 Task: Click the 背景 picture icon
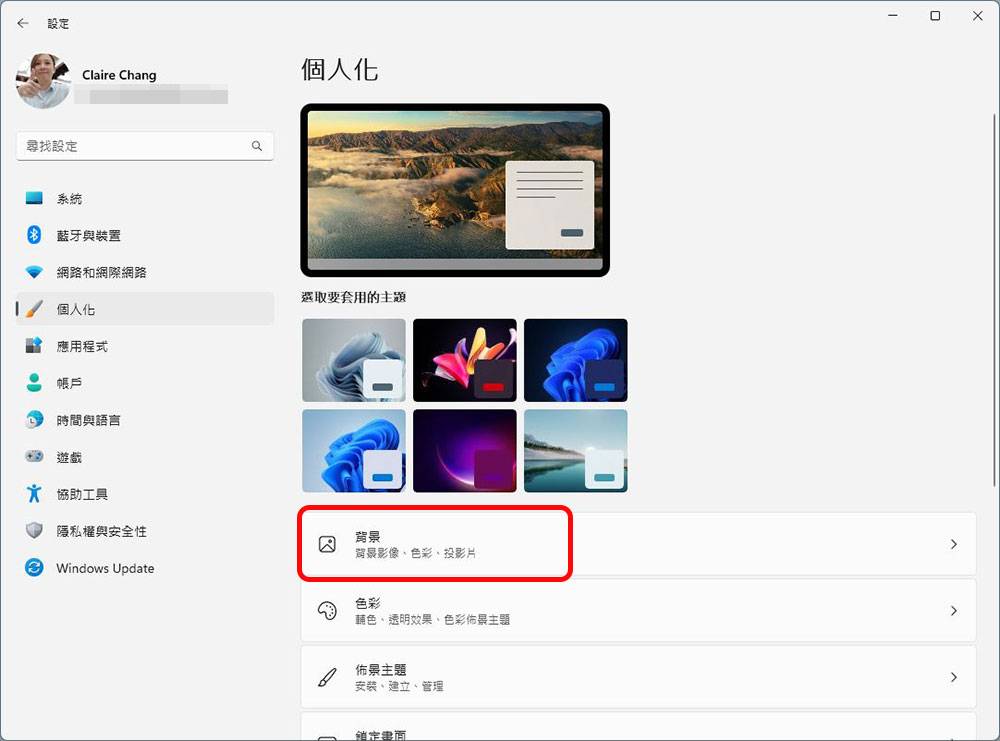(326, 543)
